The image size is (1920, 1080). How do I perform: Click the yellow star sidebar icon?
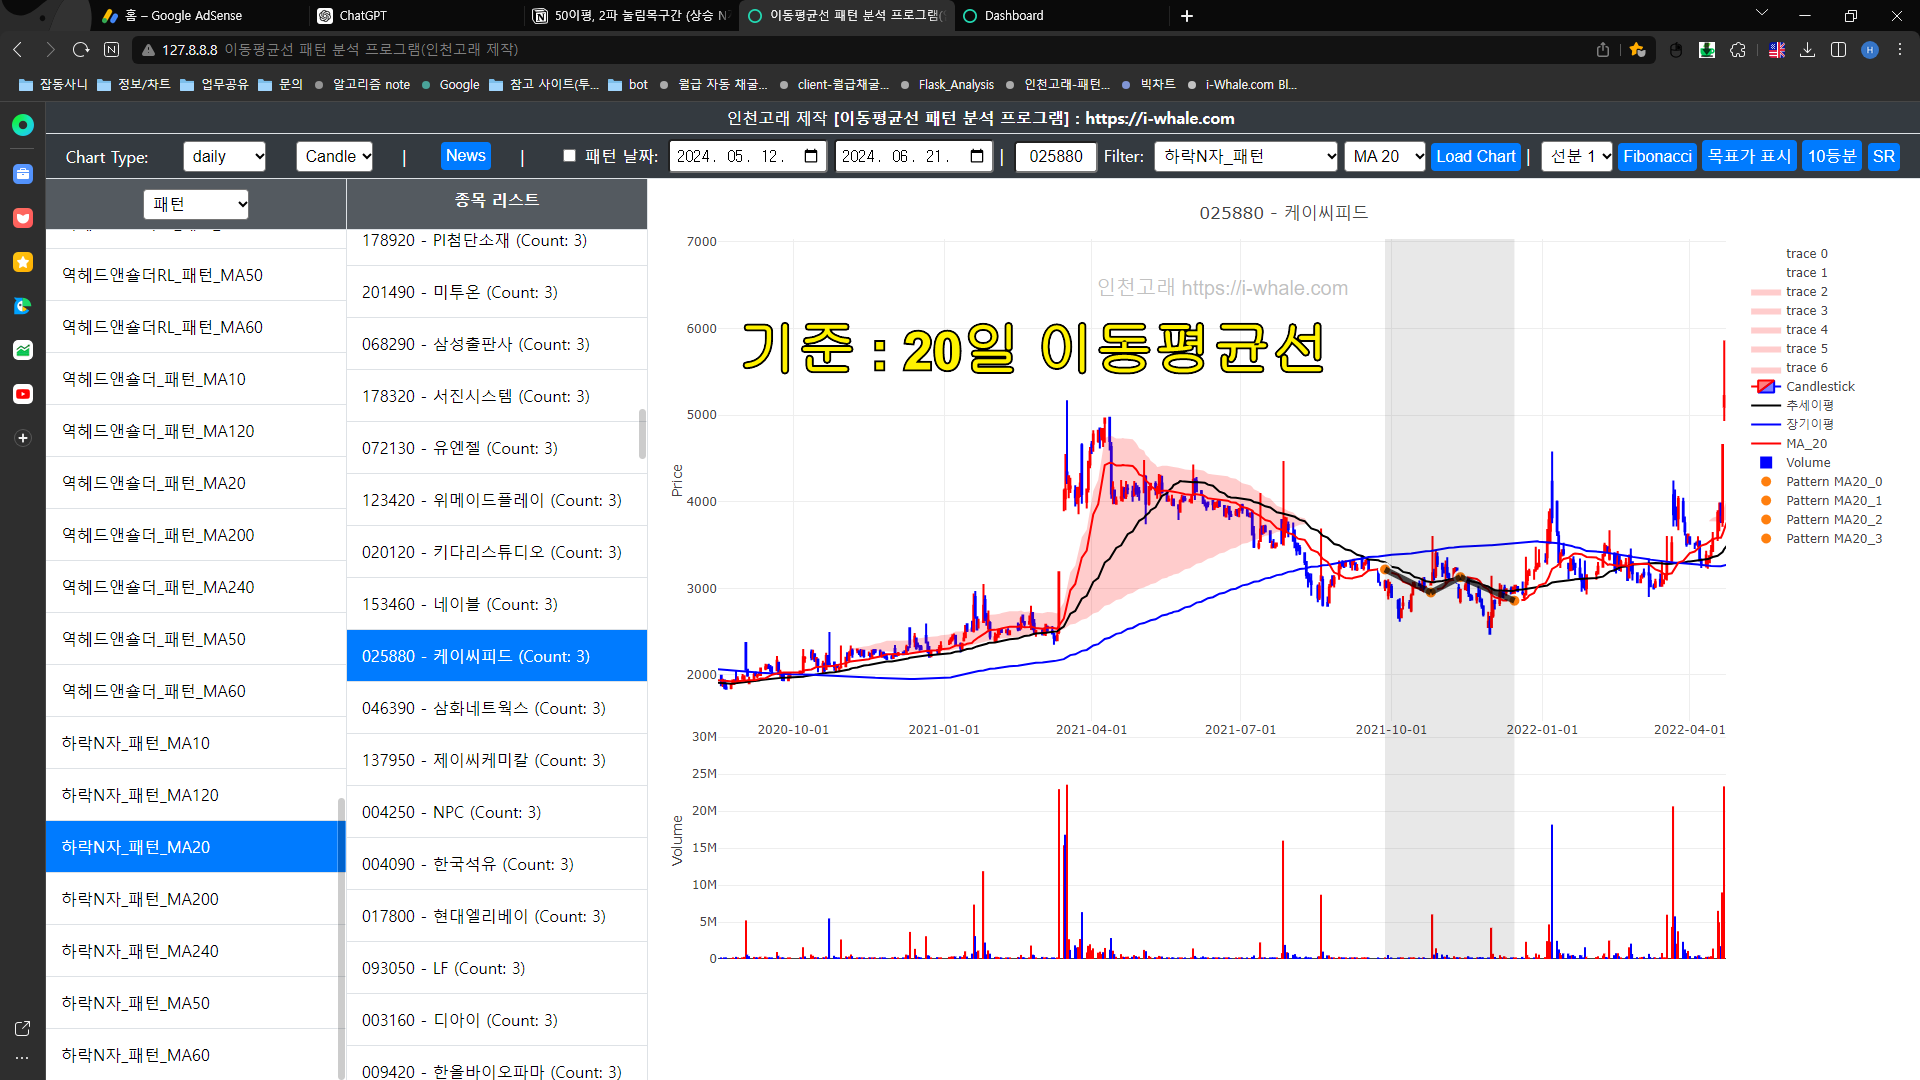click(22, 262)
